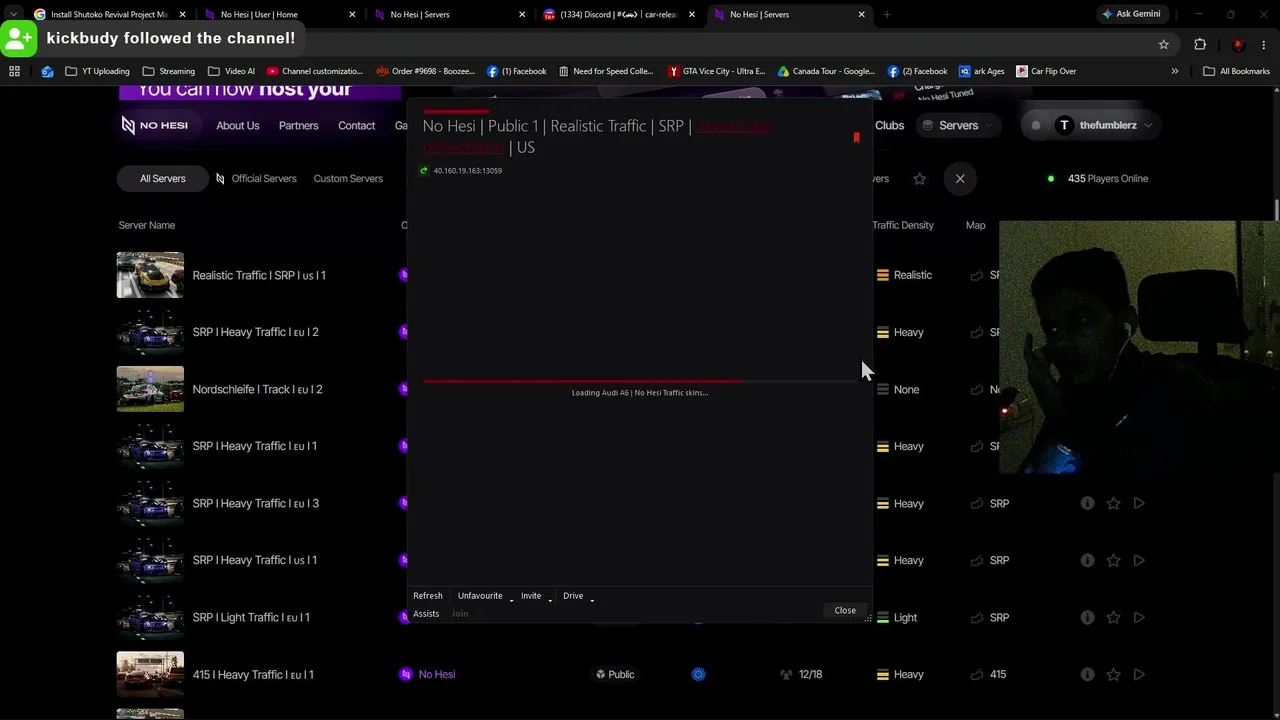Favourite the SRP Light Traffic EU 1 server
Viewport: 1280px width, 720px height.
click(x=1113, y=617)
